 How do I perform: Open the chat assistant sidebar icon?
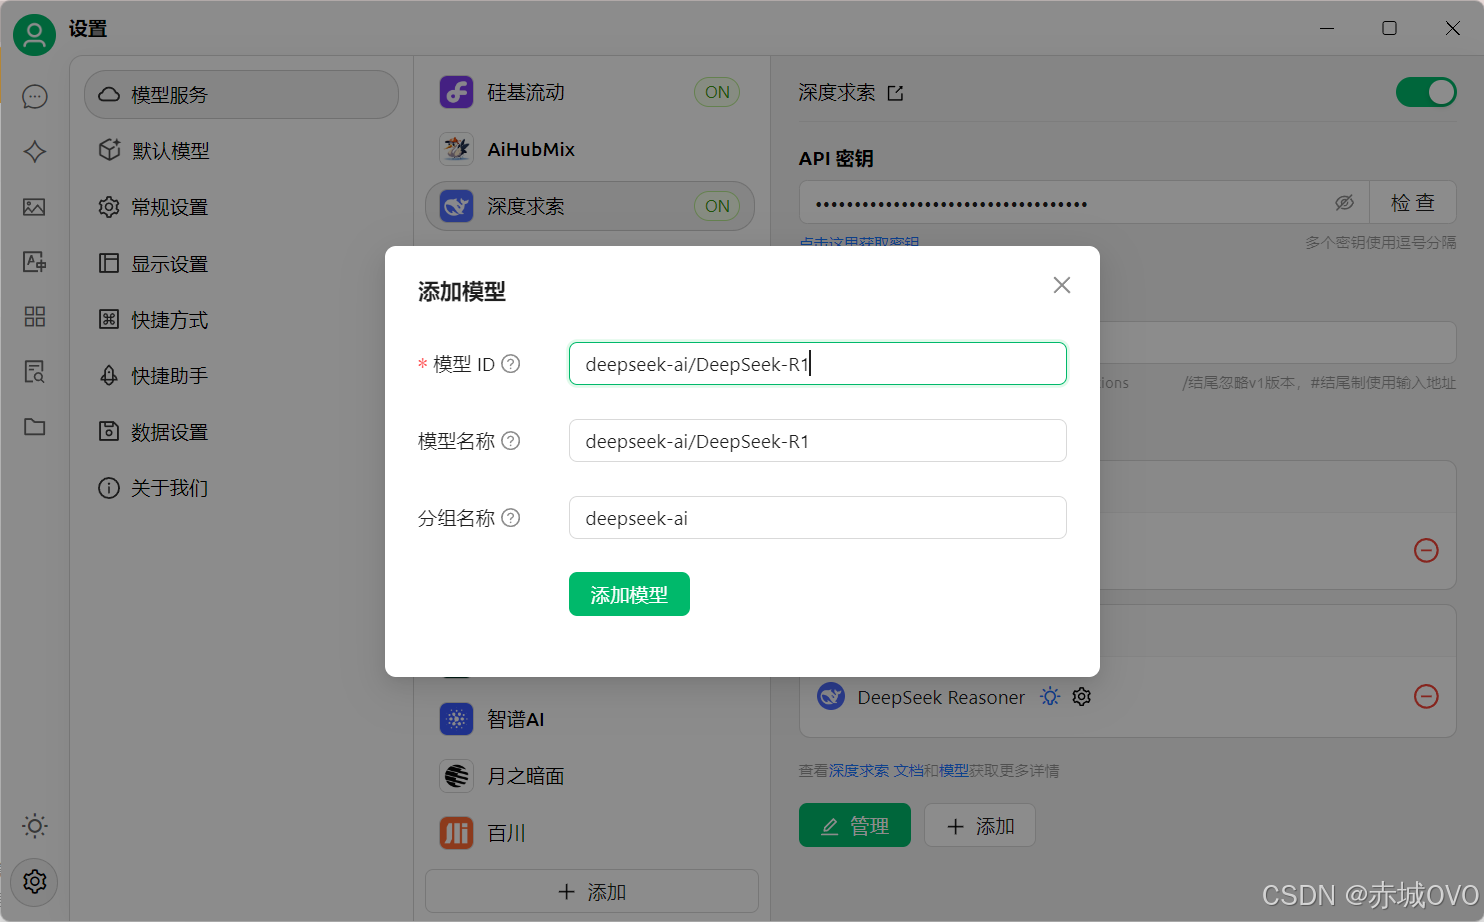click(35, 96)
